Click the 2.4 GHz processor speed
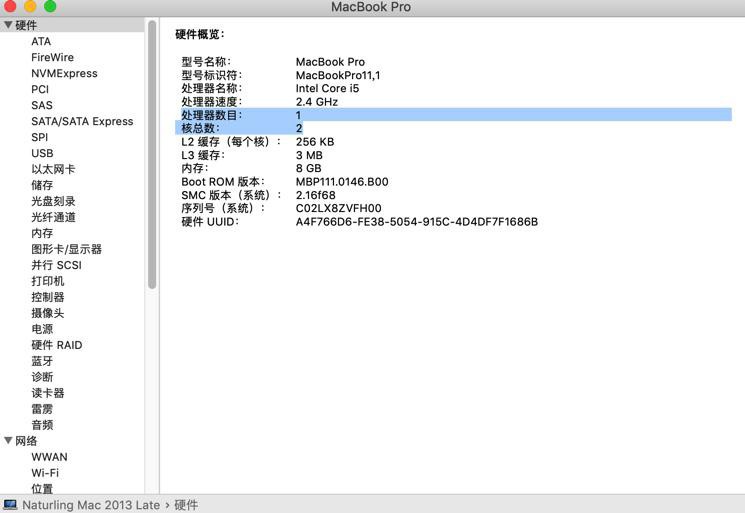745x513 pixels. coord(316,102)
